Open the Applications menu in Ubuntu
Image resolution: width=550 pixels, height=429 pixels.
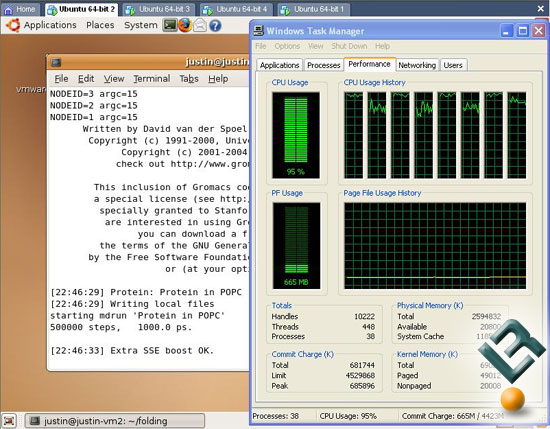pyautogui.click(x=50, y=25)
